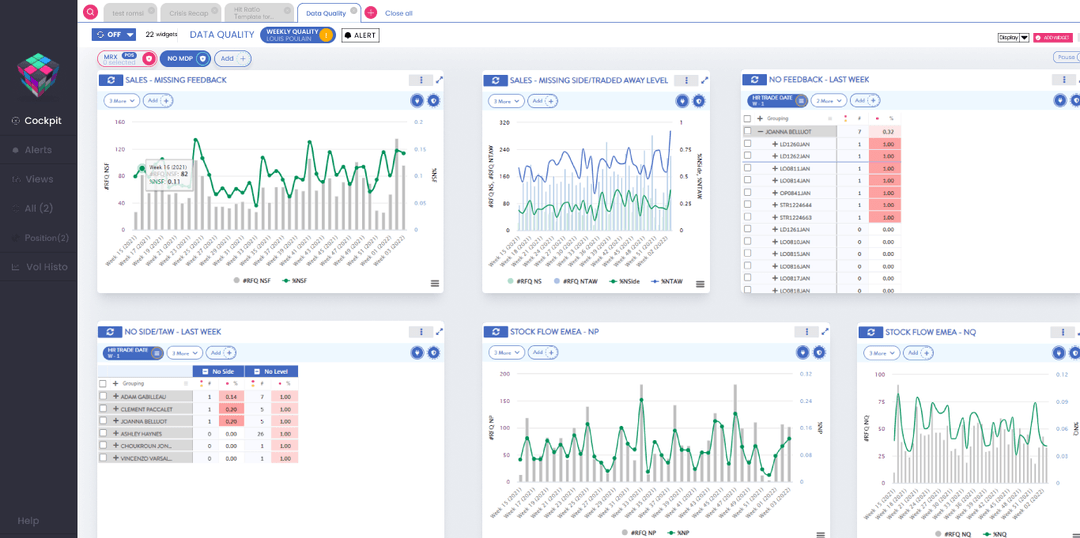Image resolution: width=1080 pixels, height=538 pixels.
Task: Tick checkbox for VINCENZO VARSAL row
Action: click(x=103, y=457)
